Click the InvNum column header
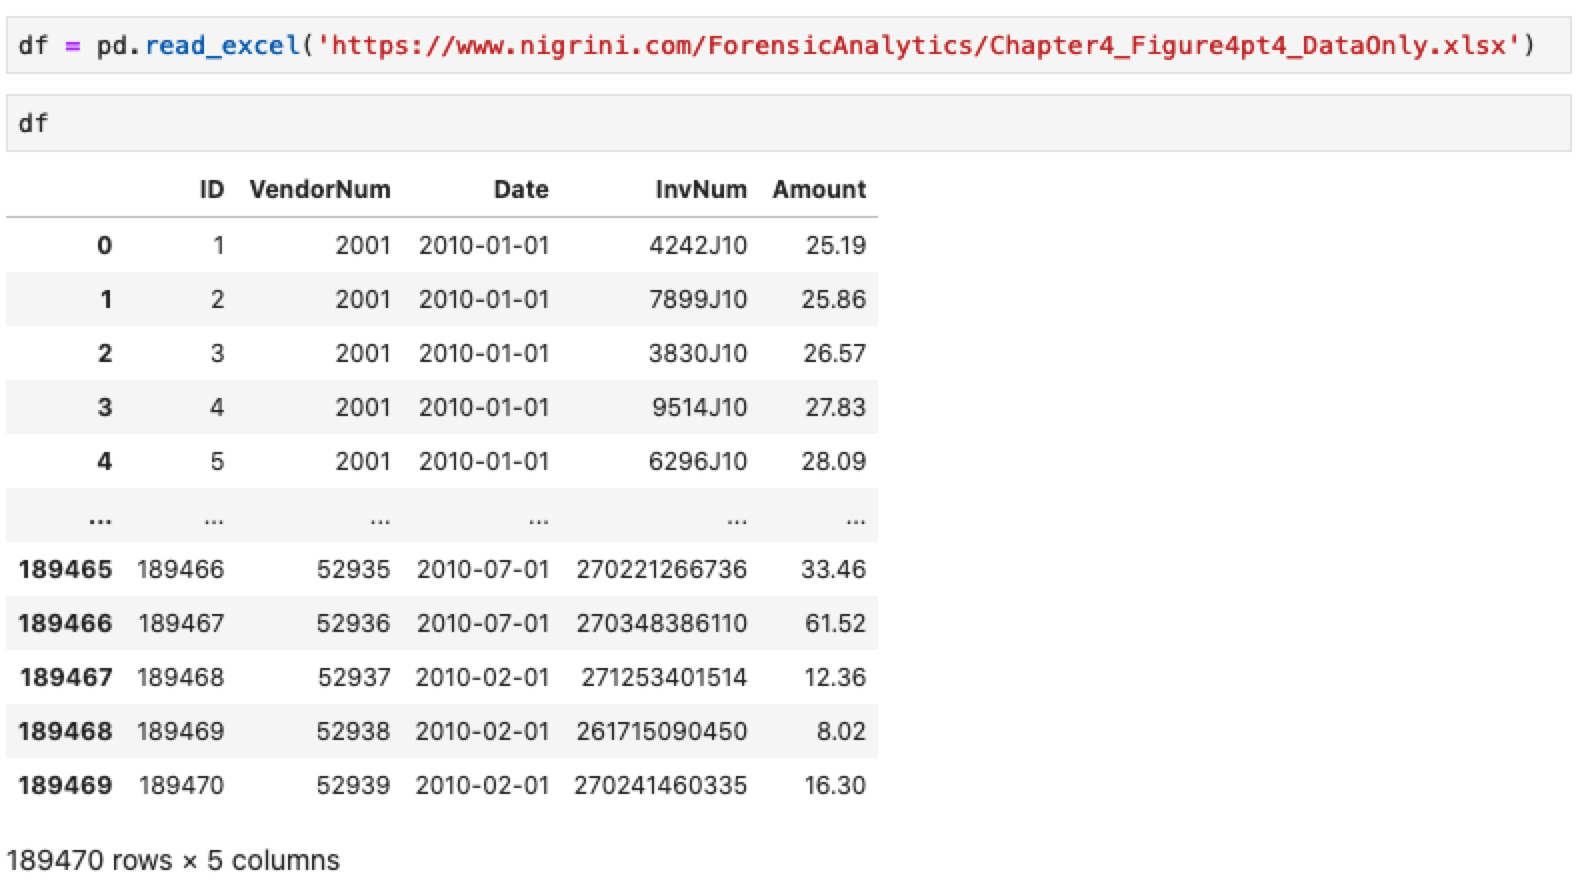This screenshot has height=888, width=1582. 700,190
